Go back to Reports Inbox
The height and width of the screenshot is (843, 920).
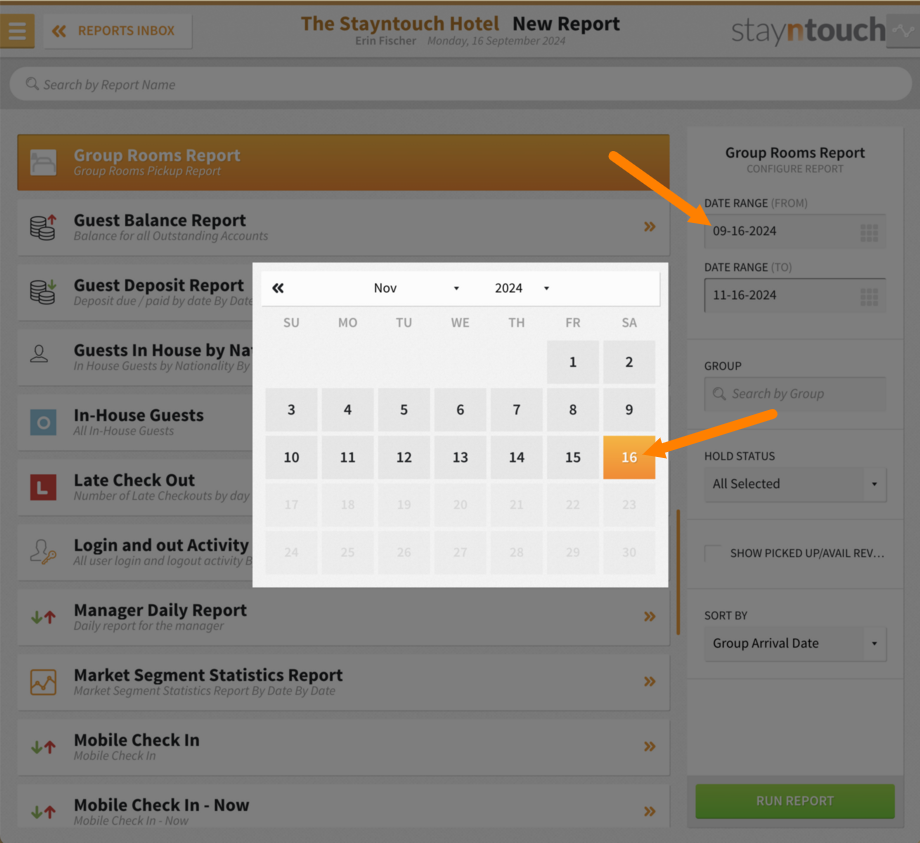click(x=117, y=31)
